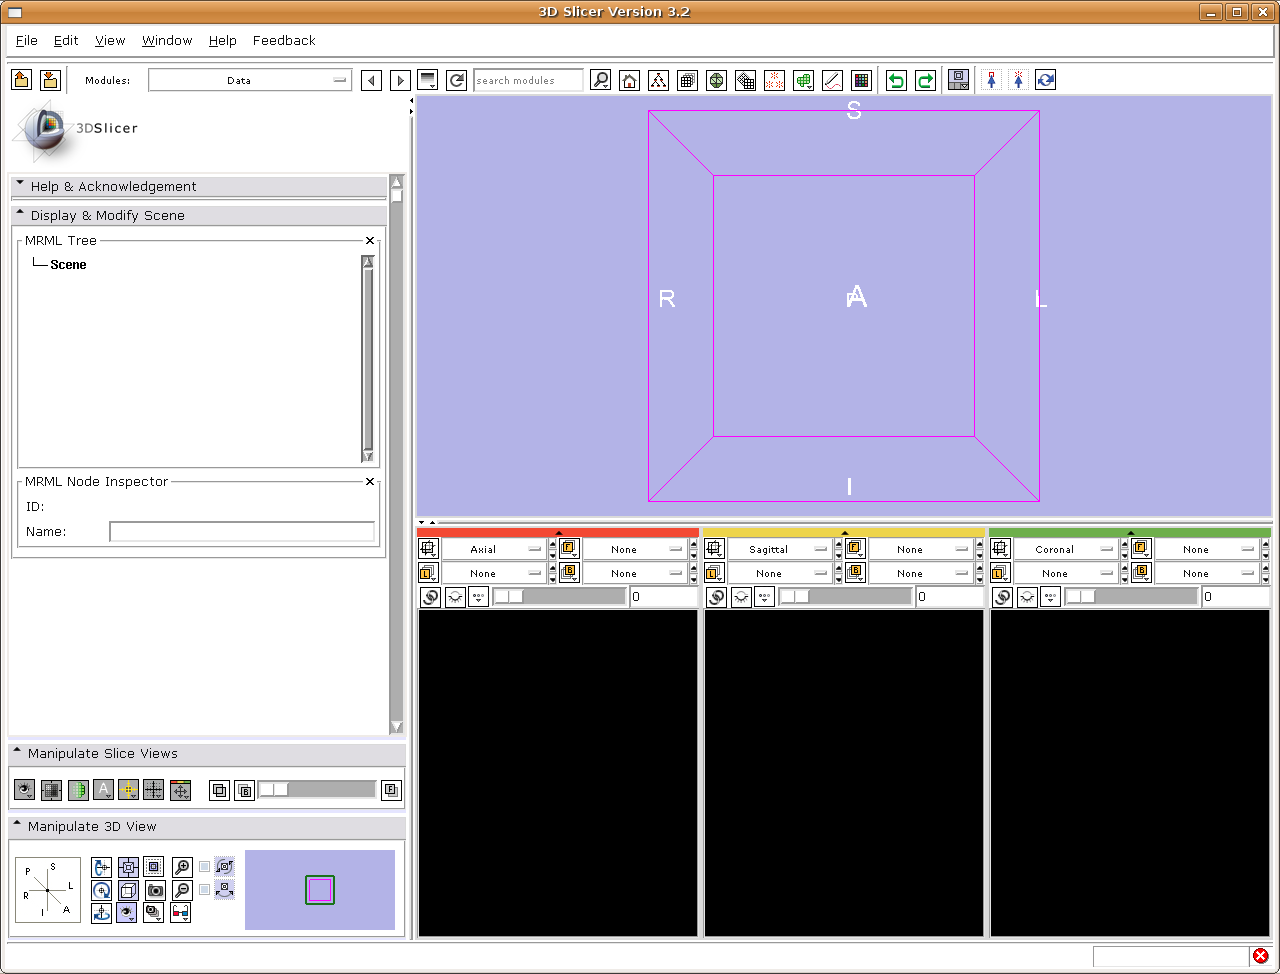Open the Sagittal orientation dropdown
The width and height of the screenshot is (1280, 974).
tap(779, 549)
